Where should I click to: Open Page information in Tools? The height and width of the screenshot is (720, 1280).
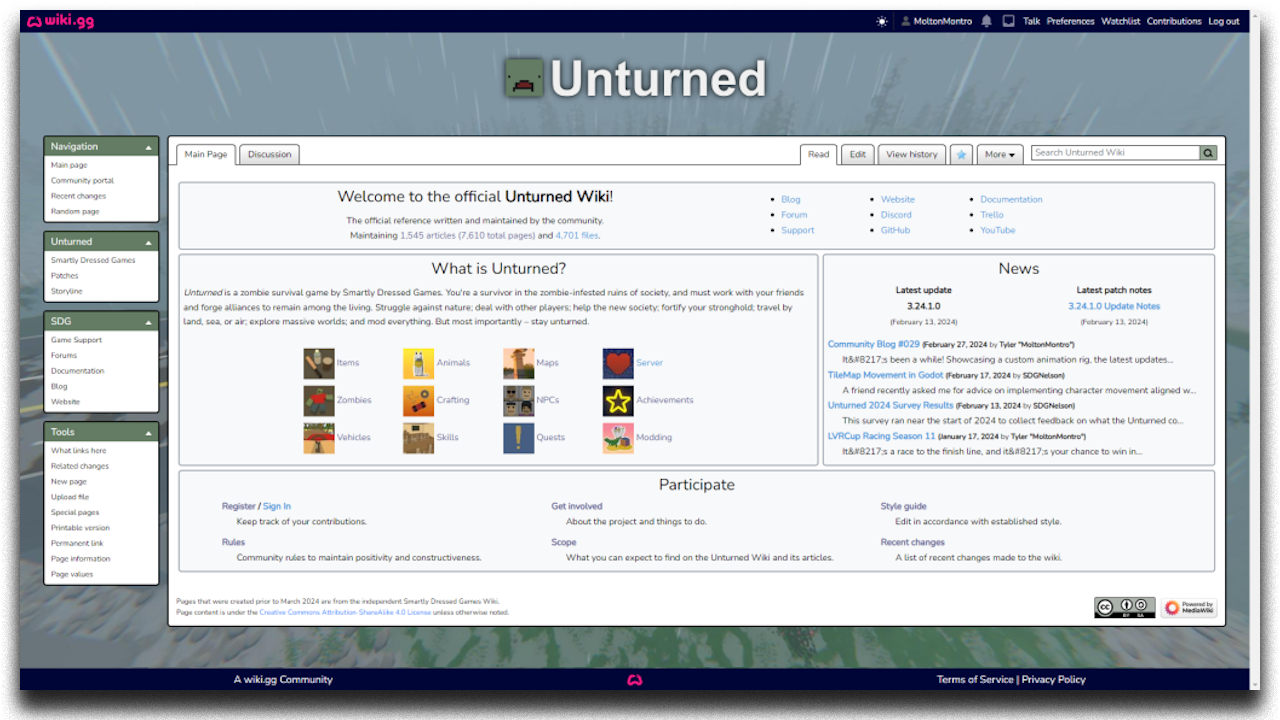click(x=81, y=559)
